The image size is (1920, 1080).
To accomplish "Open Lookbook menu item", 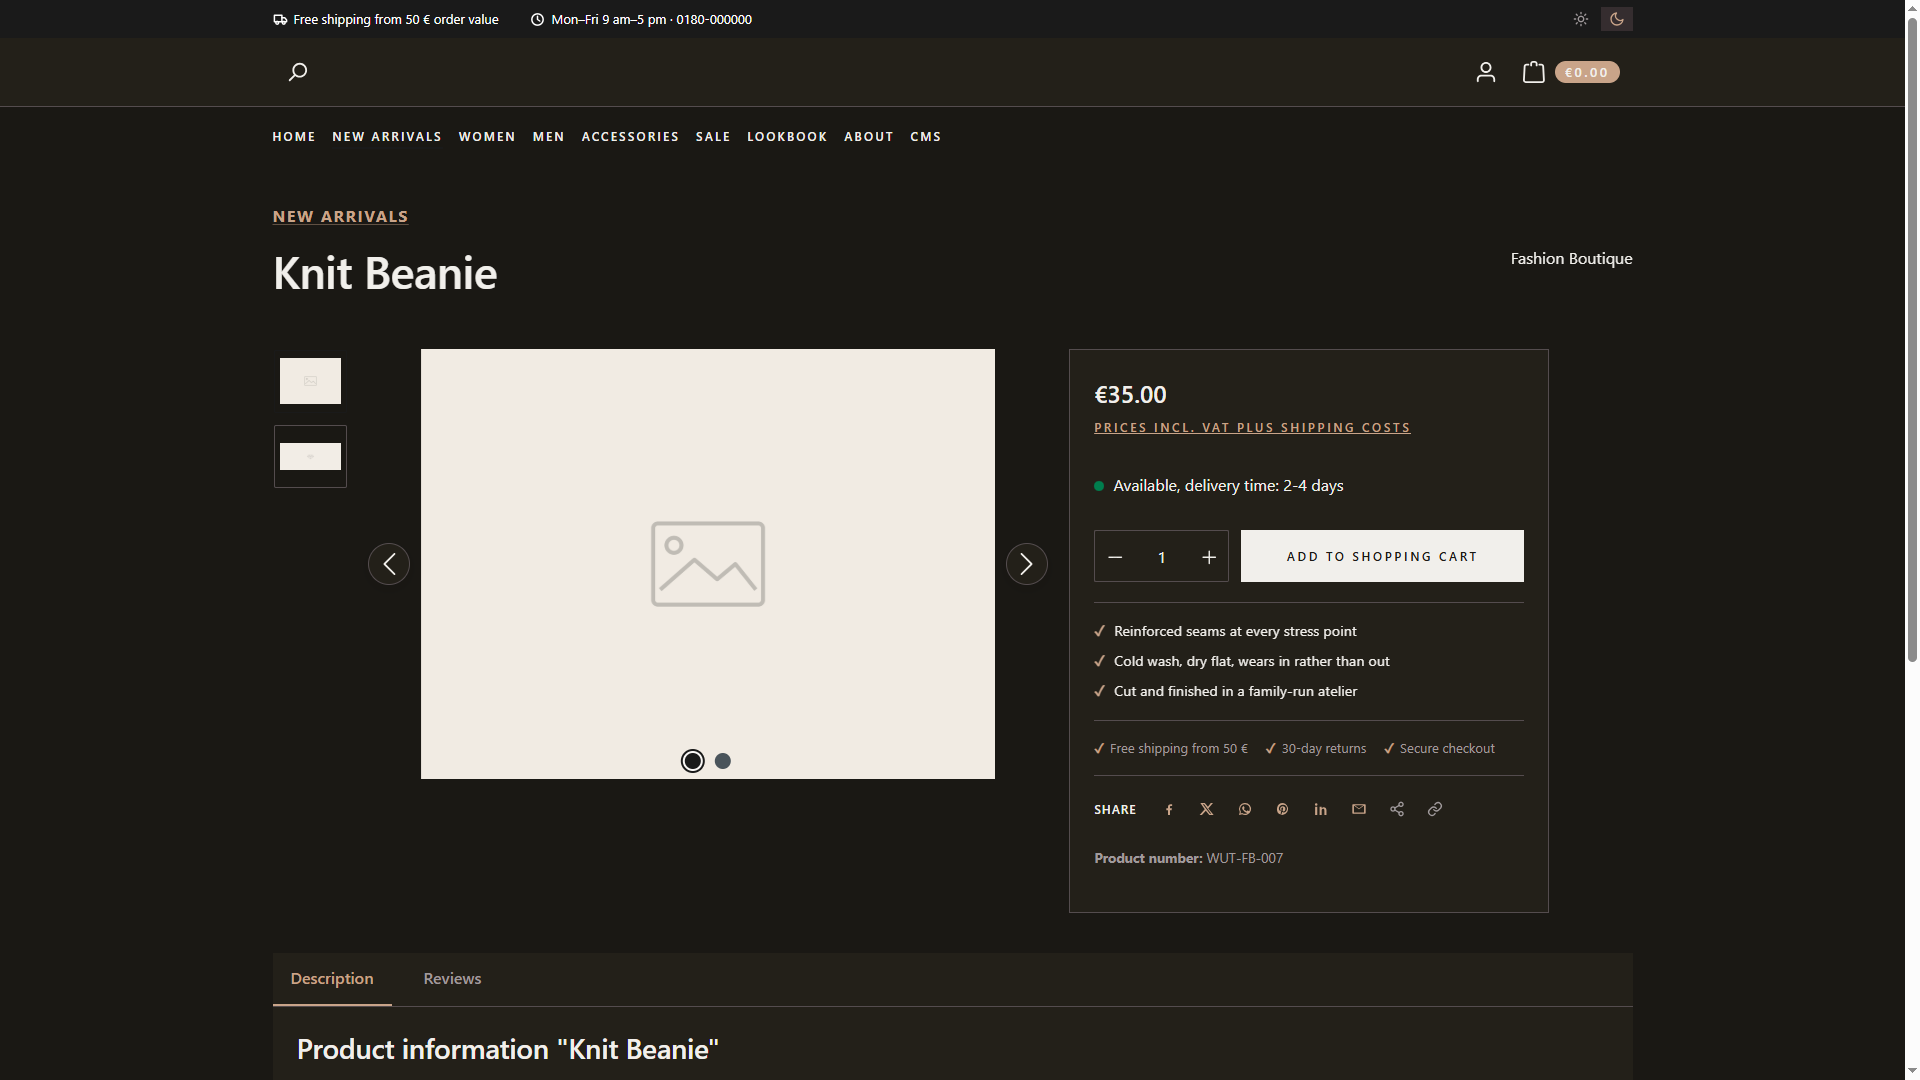I will [787, 137].
